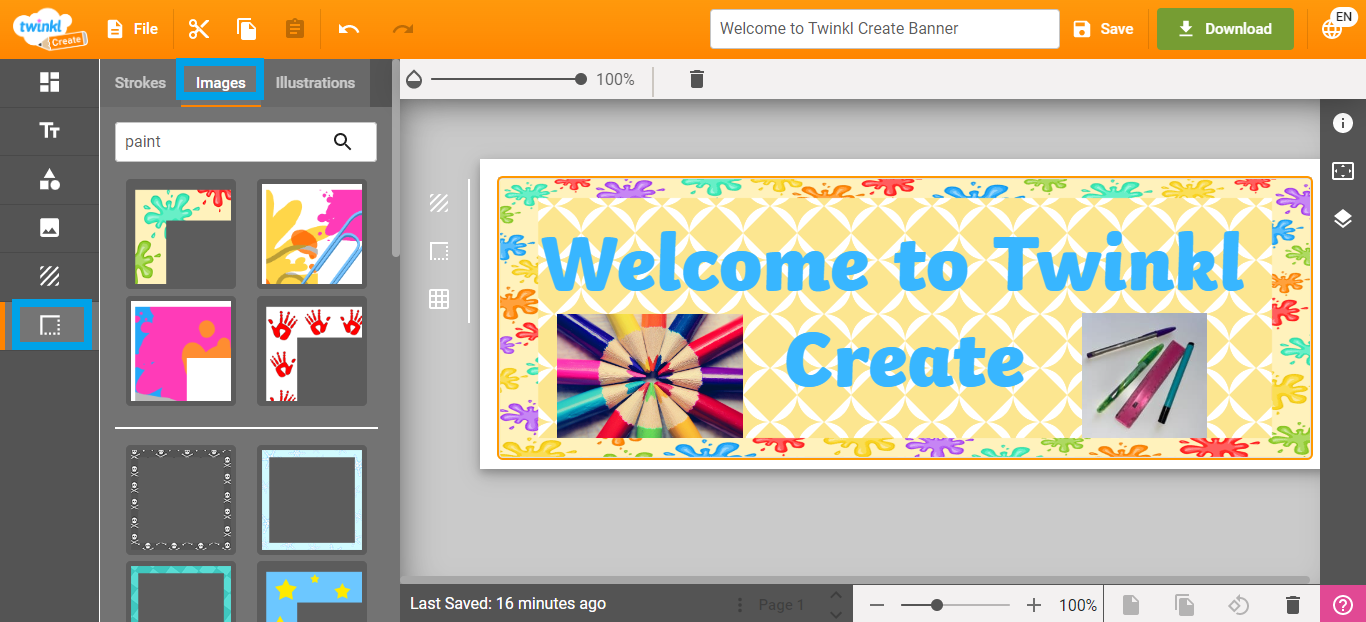
Task: Delete the page with bottom trash icon
Action: (x=1293, y=604)
